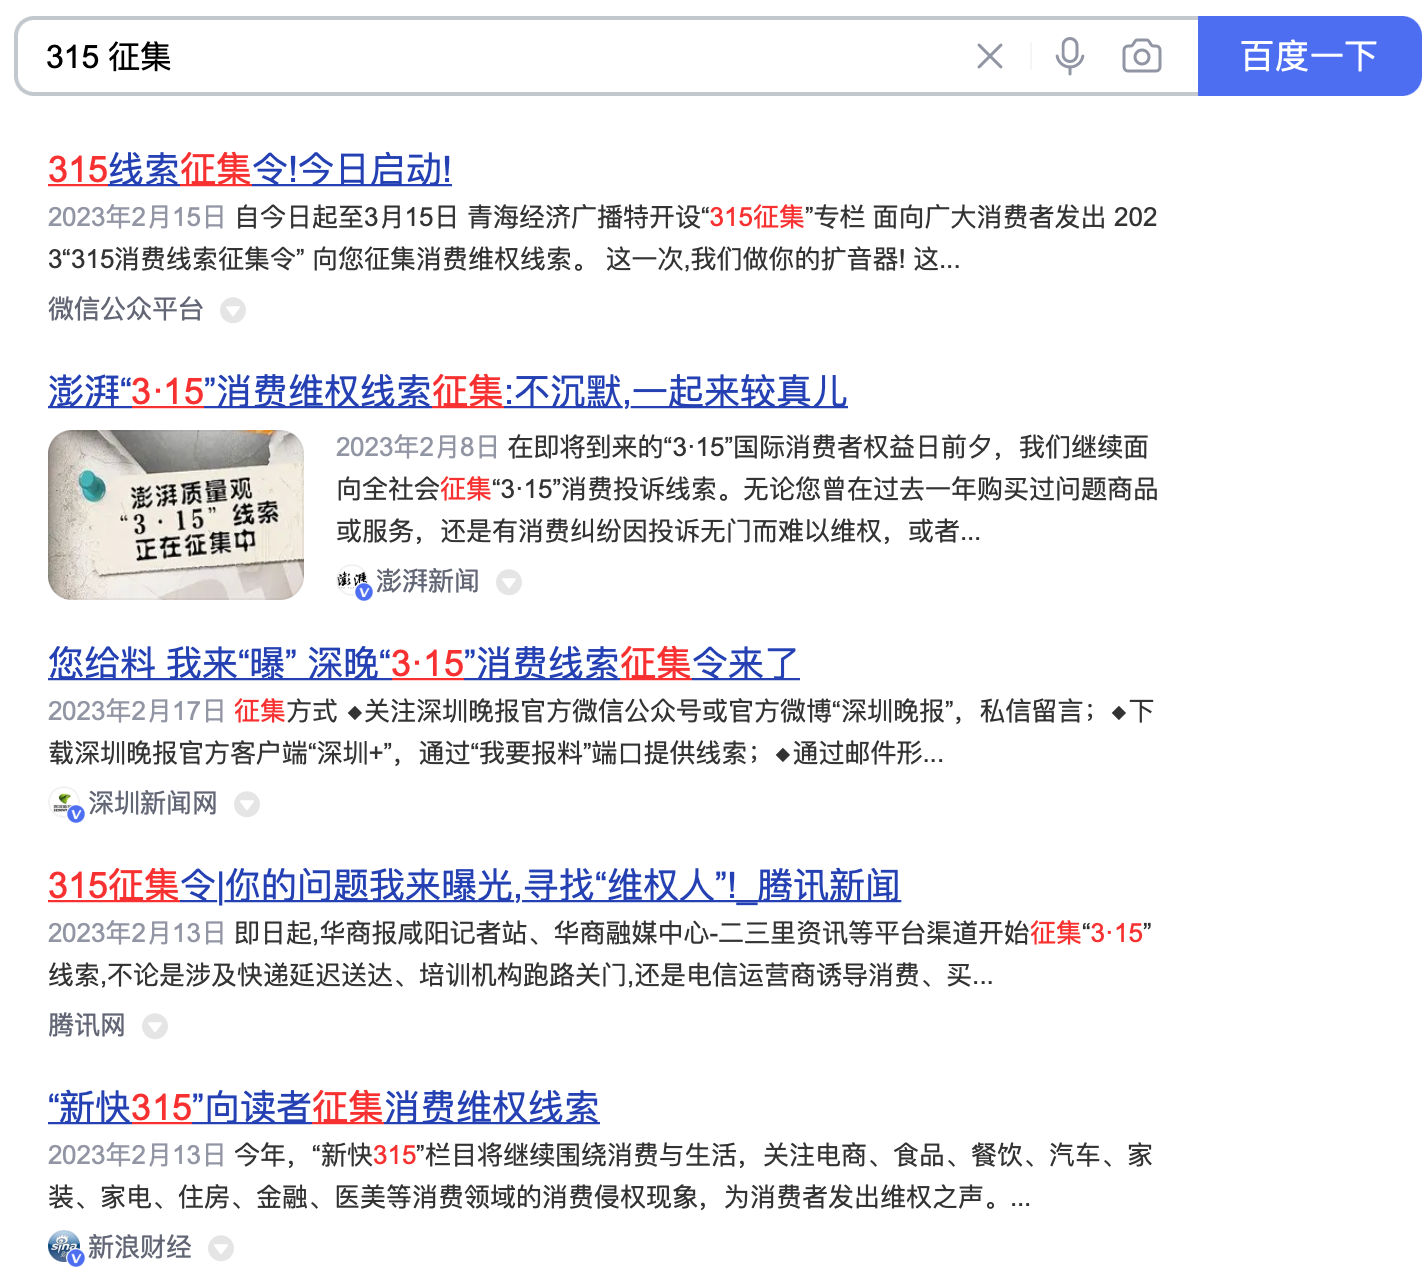Open the 澎湃新闻 source name
Screen dimensions: 1428x1280
point(427,581)
